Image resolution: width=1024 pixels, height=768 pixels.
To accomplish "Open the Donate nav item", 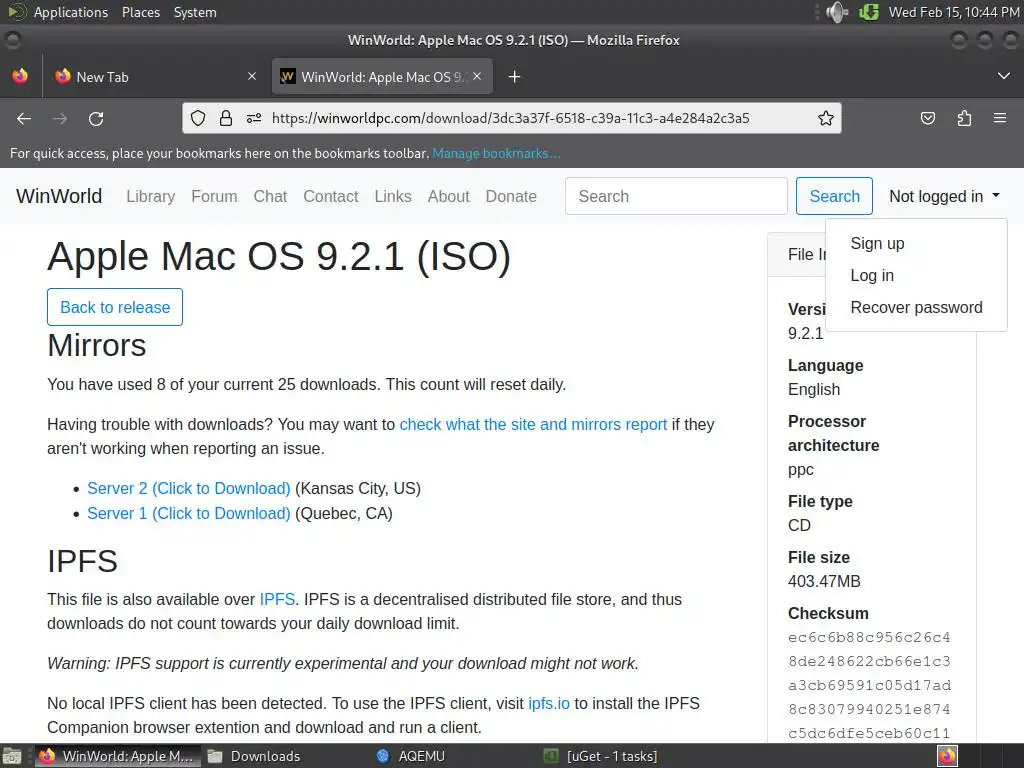I will tap(511, 197).
